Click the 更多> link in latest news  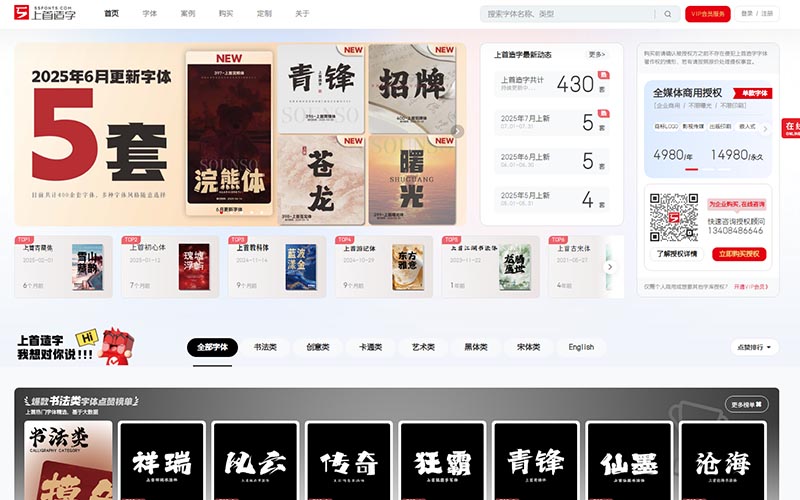pyautogui.click(x=596, y=54)
